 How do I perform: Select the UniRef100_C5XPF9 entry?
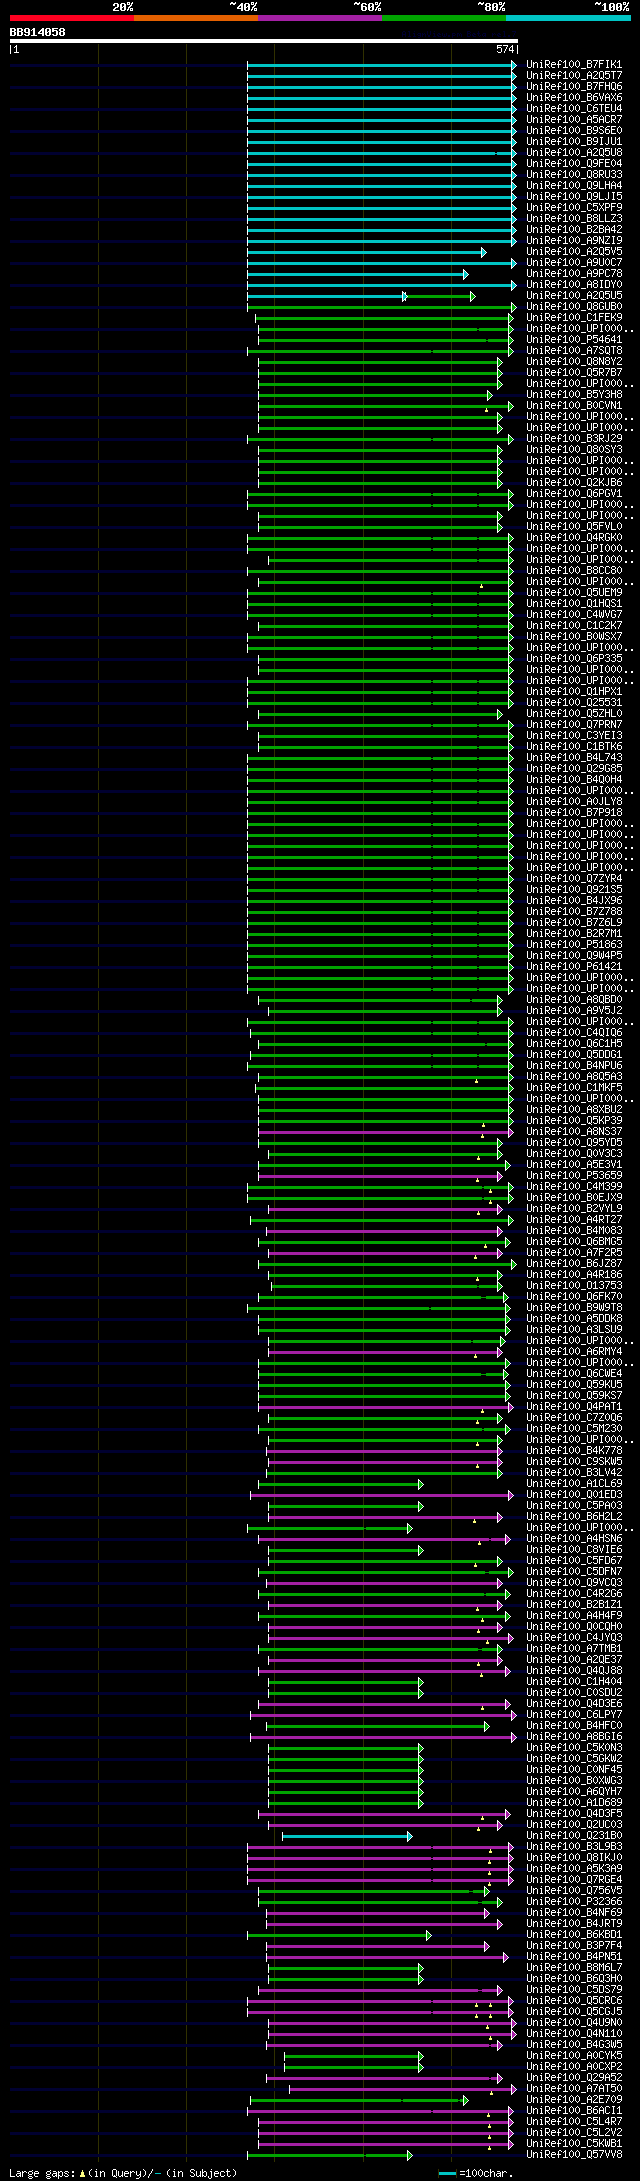coord(574,207)
